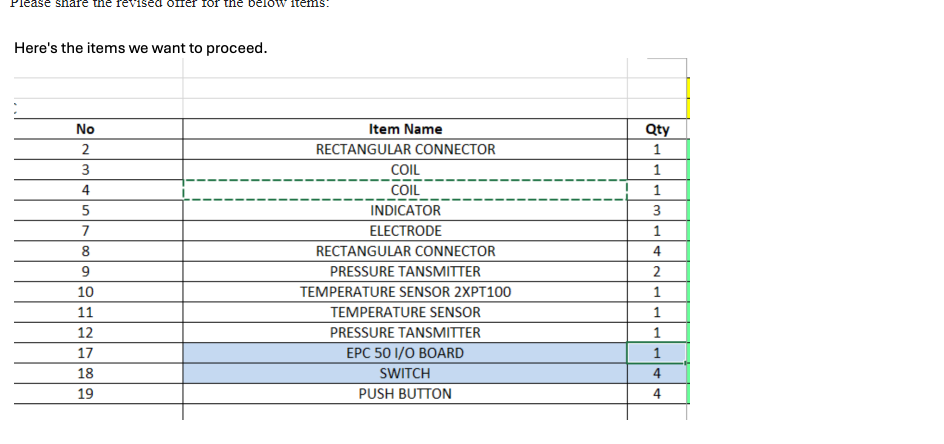
Task: Click the row number 19 cell
Action: [x=85, y=394]
